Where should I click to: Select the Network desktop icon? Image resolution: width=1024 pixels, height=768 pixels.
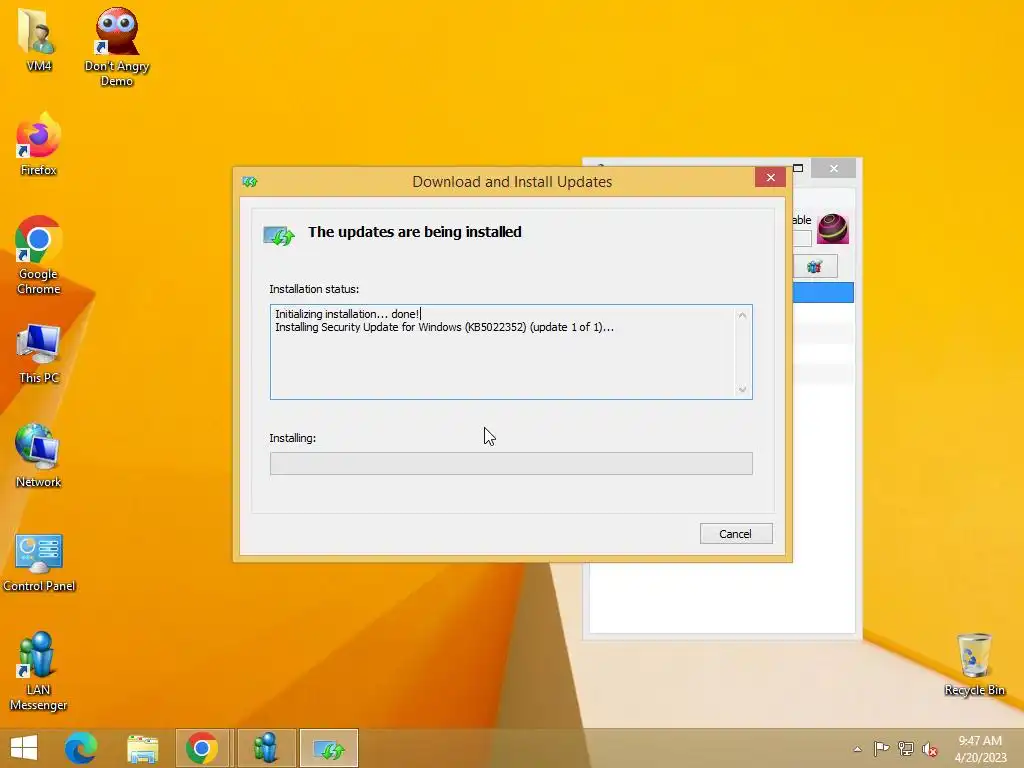click(39, 456)
